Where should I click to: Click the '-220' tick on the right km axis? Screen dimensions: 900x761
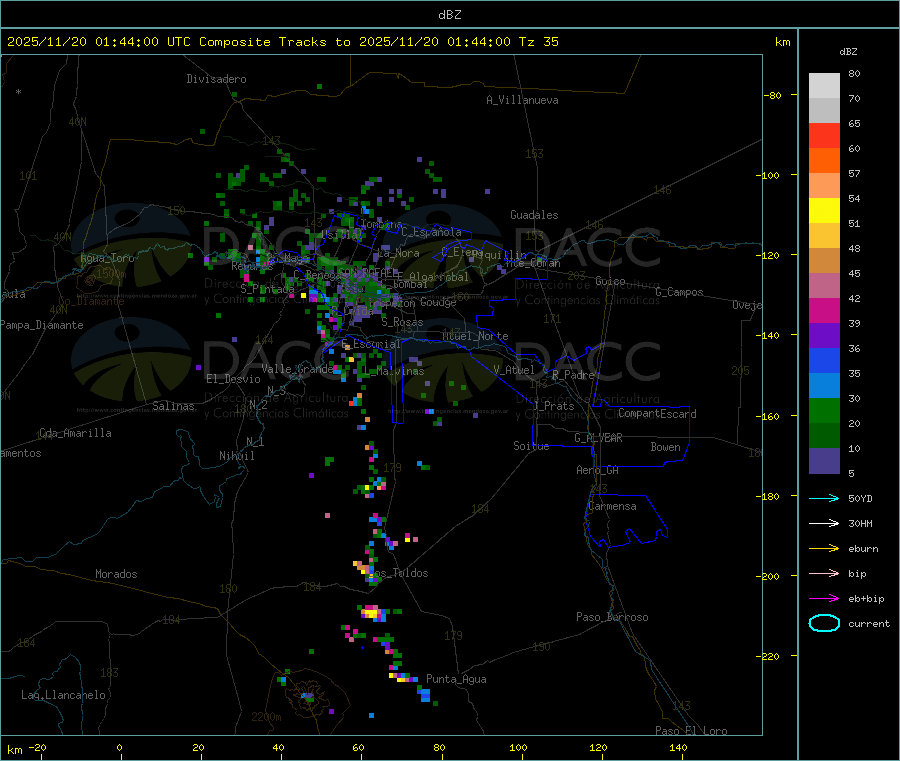pyautogui.click(x=770, y=657)
